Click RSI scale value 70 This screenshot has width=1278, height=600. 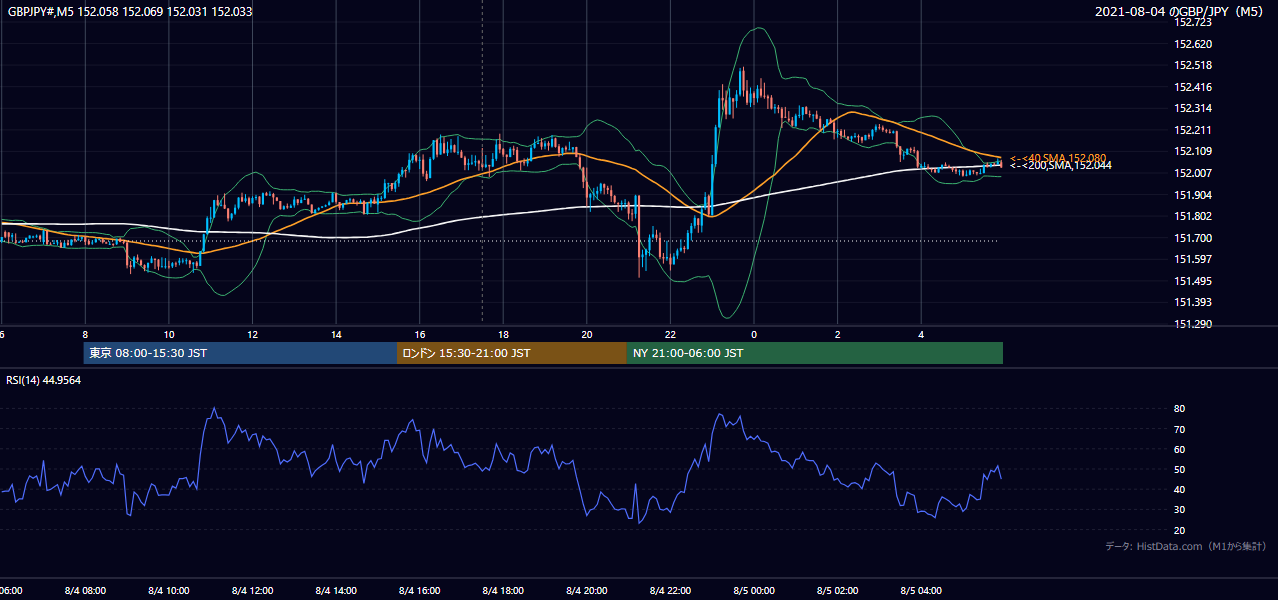click(x=1180, y=429)
